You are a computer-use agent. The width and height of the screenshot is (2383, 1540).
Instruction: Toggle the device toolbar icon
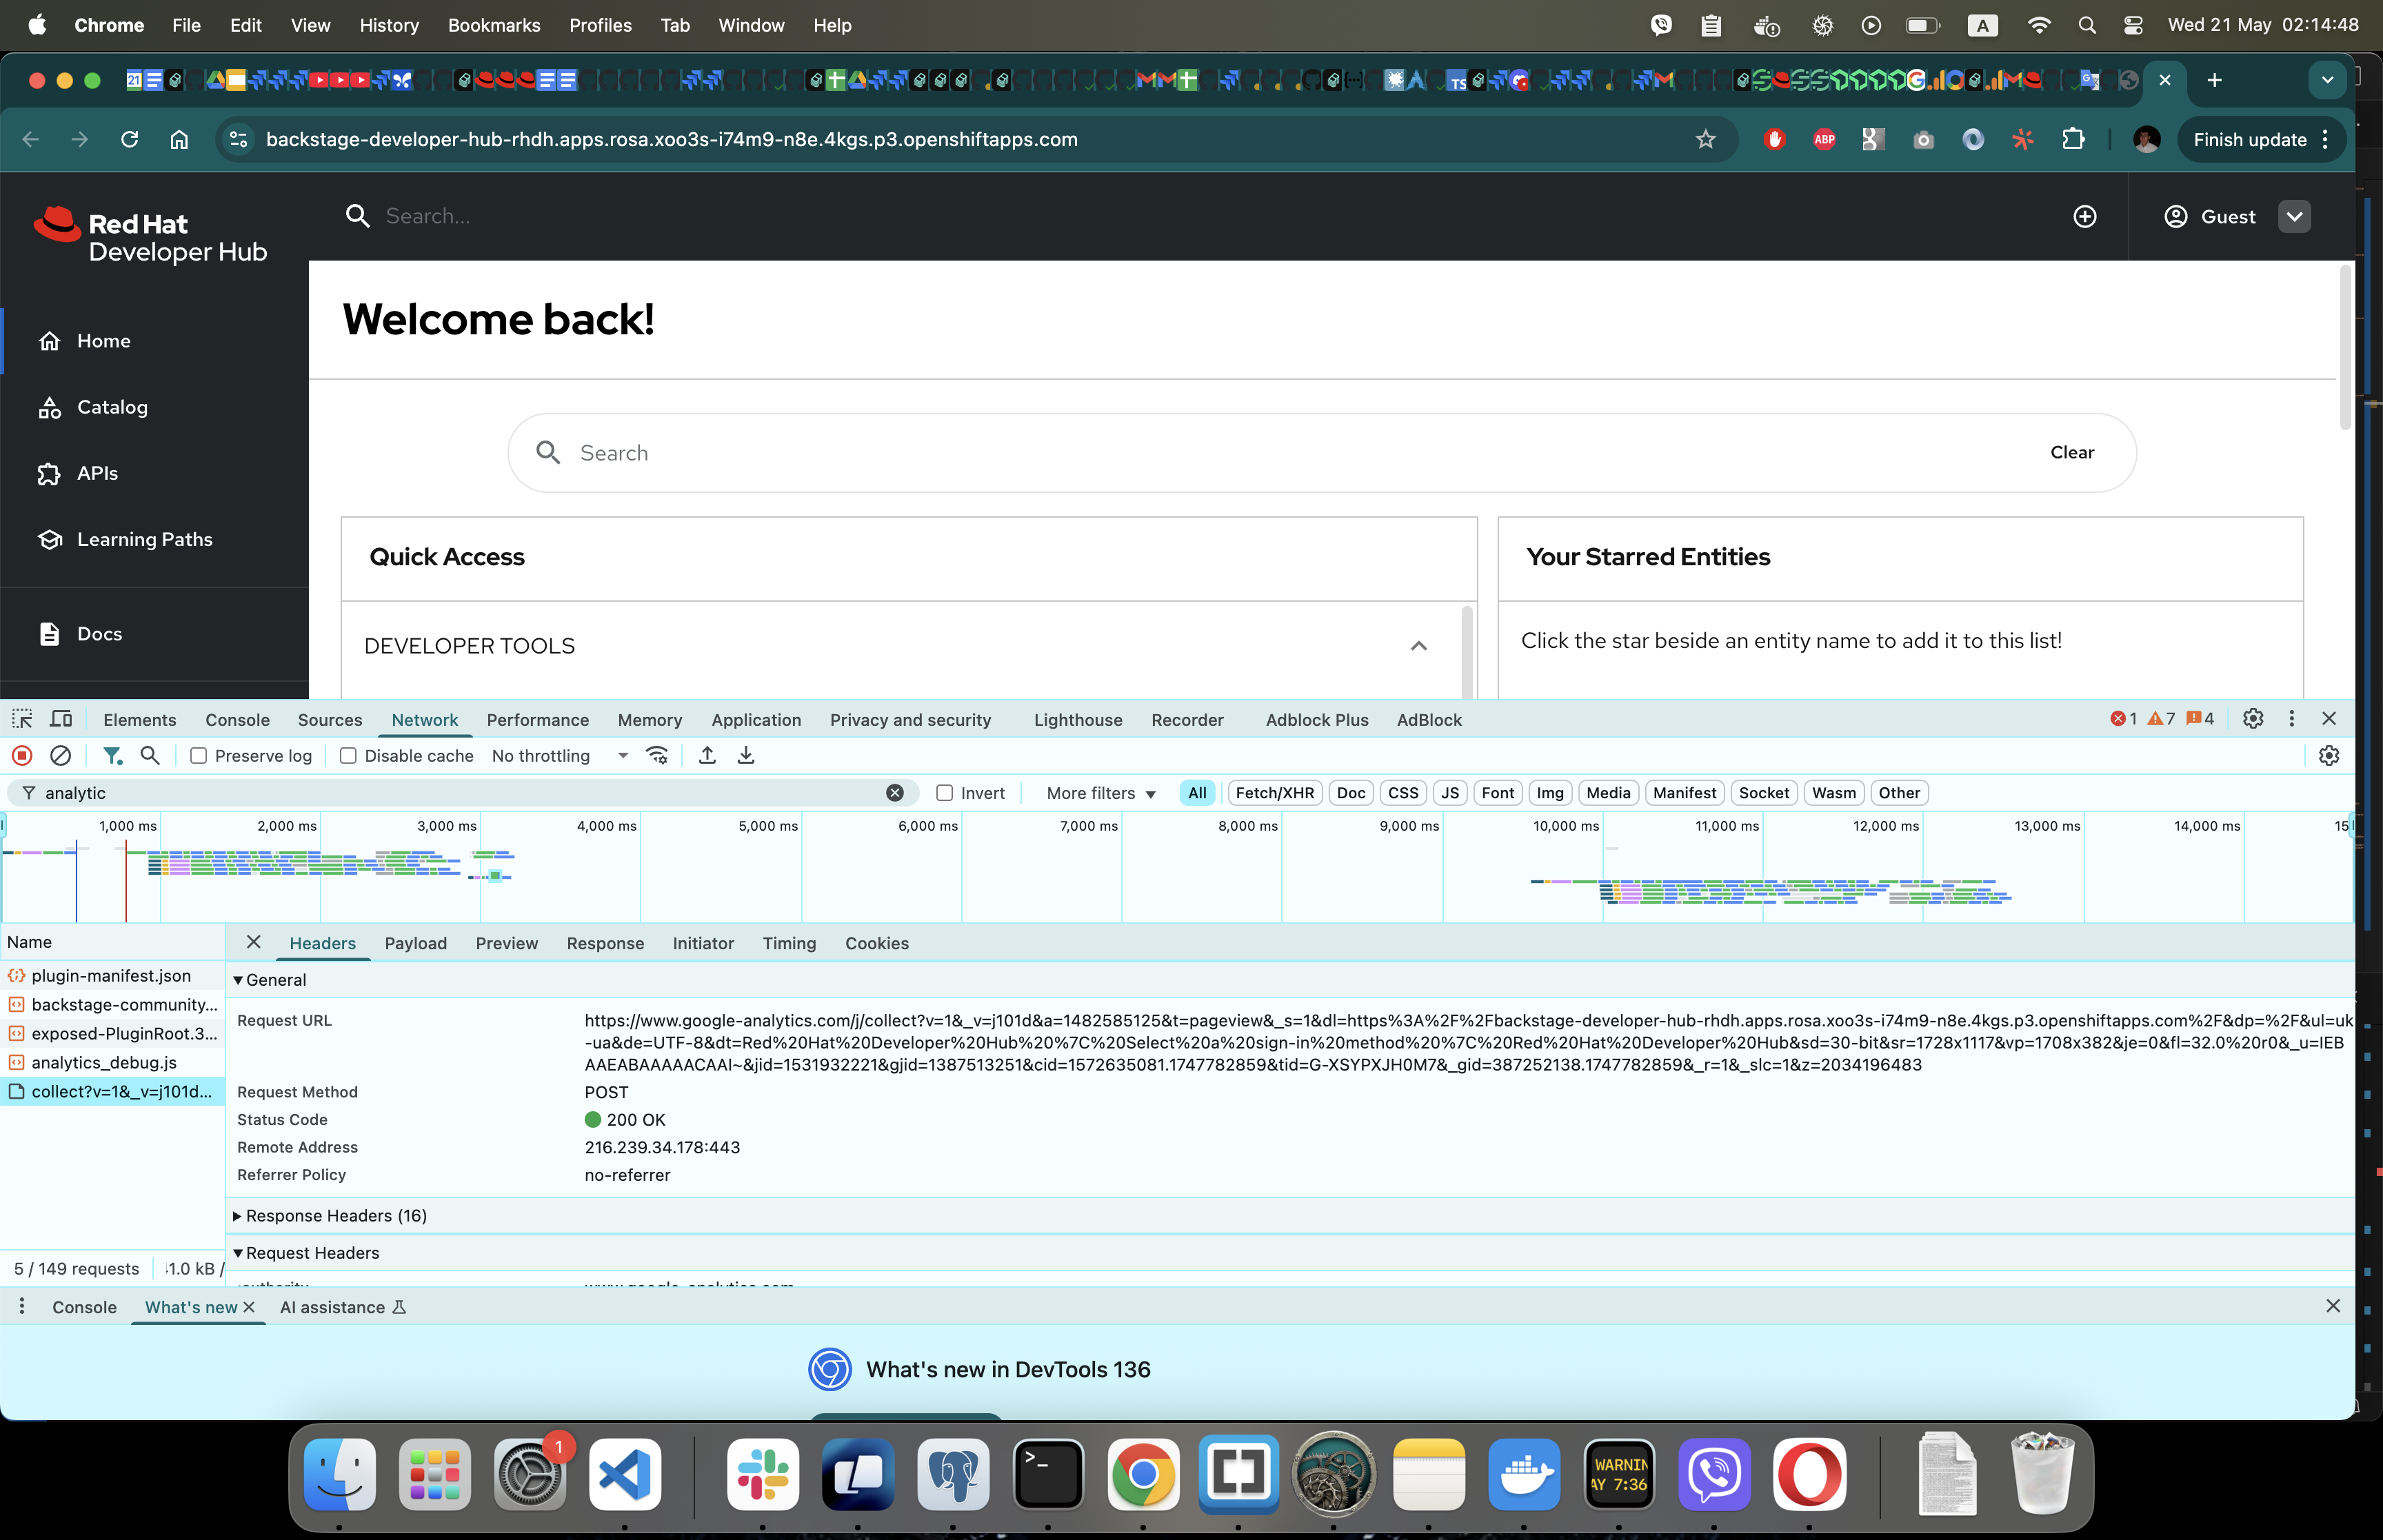61,719
